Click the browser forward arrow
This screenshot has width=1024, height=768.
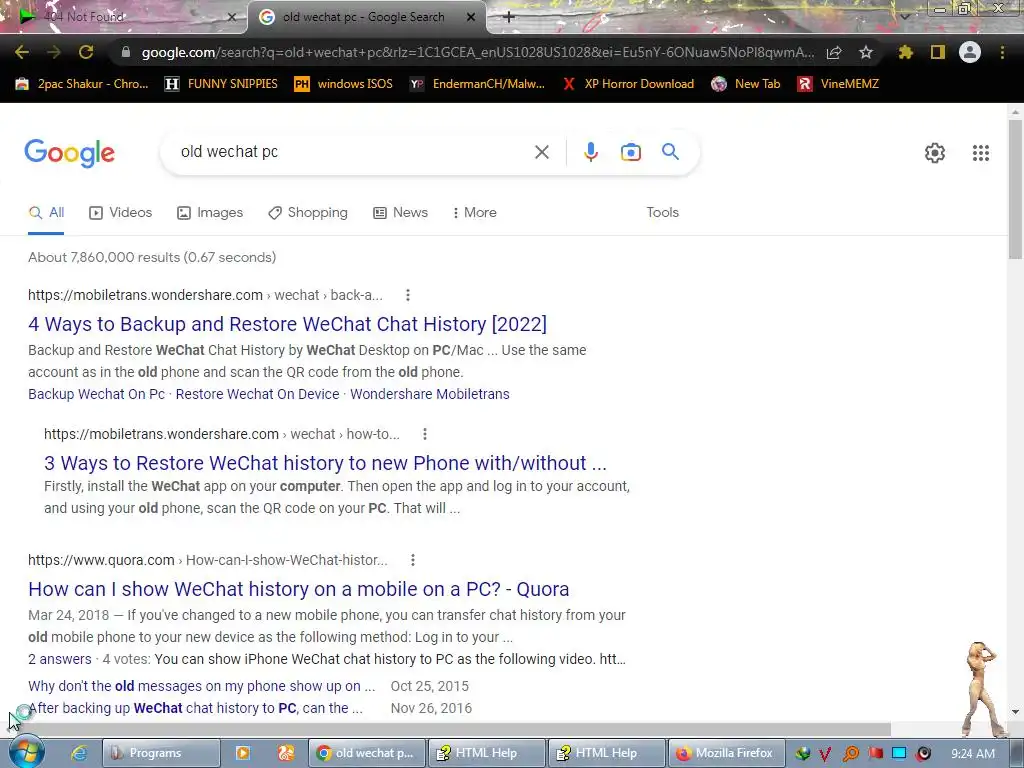(x=54, y=52)
